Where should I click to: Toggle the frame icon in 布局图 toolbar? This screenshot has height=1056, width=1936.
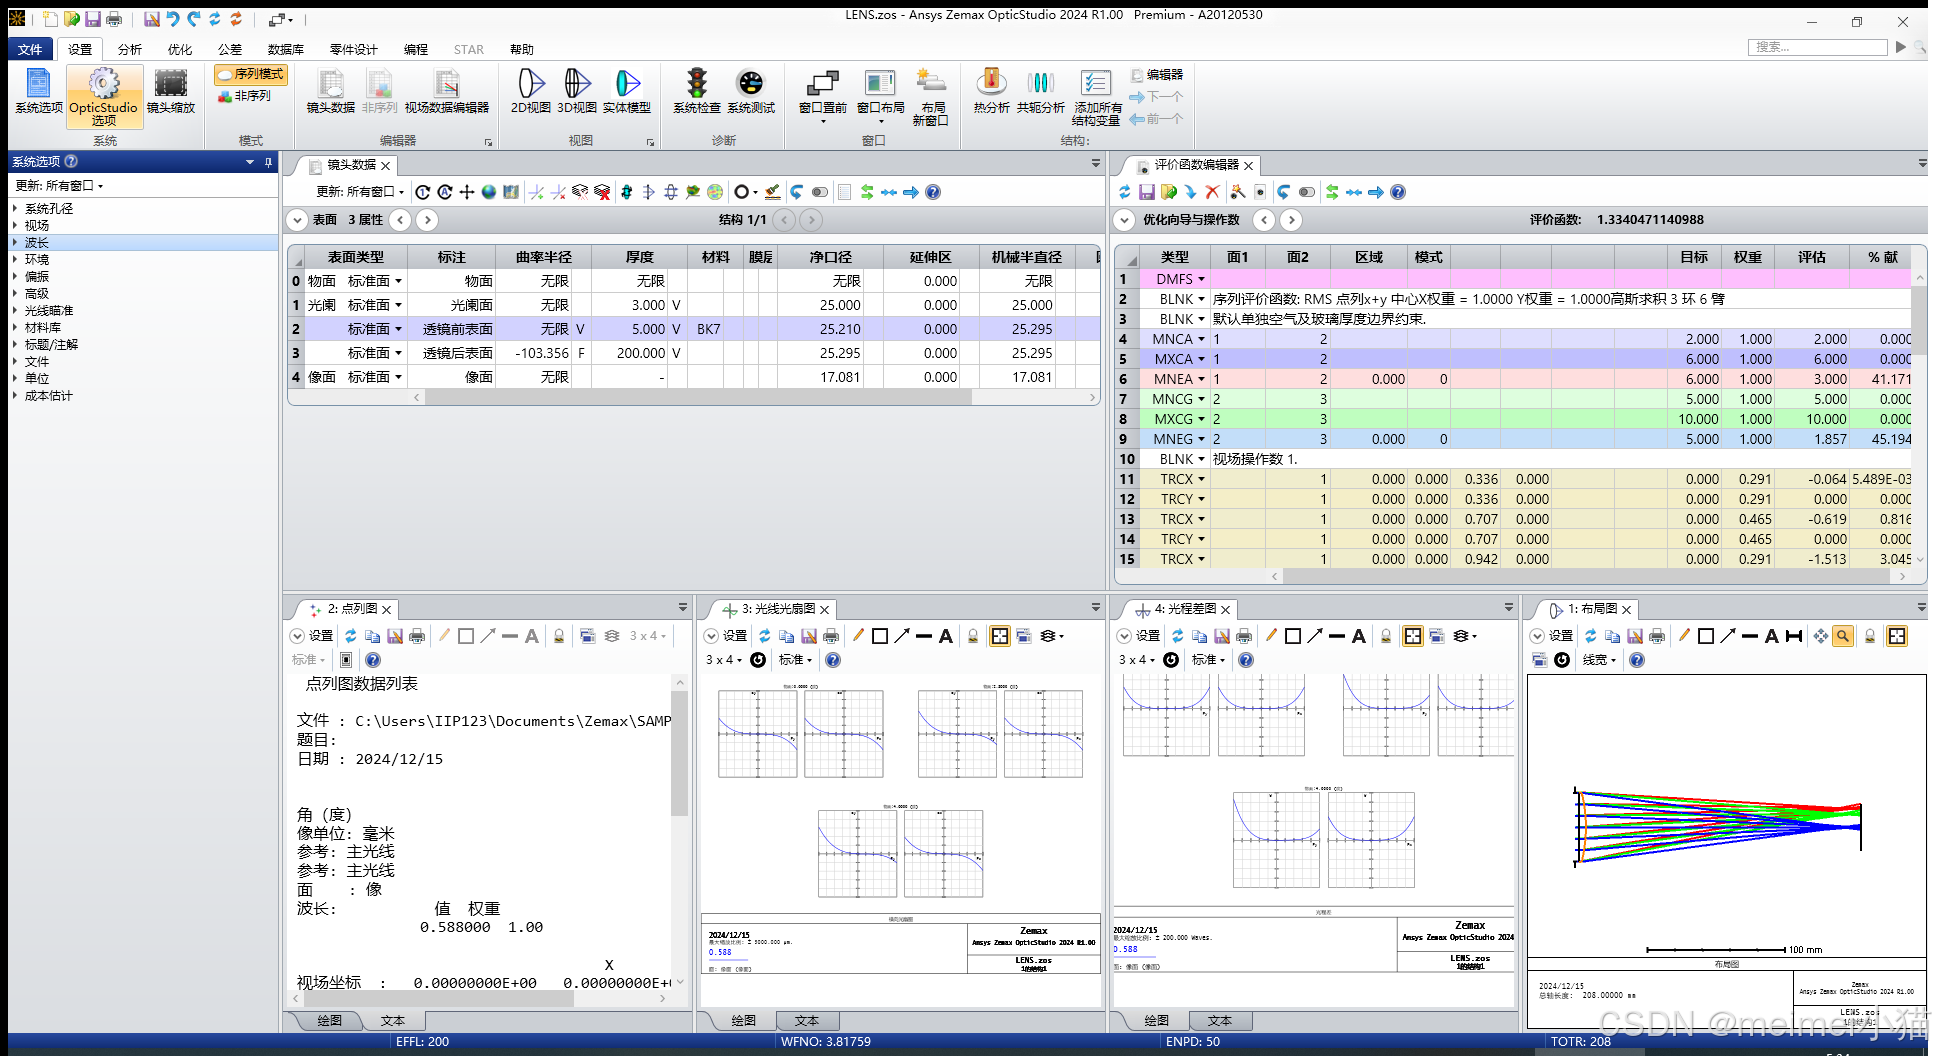pos(1897,636)
